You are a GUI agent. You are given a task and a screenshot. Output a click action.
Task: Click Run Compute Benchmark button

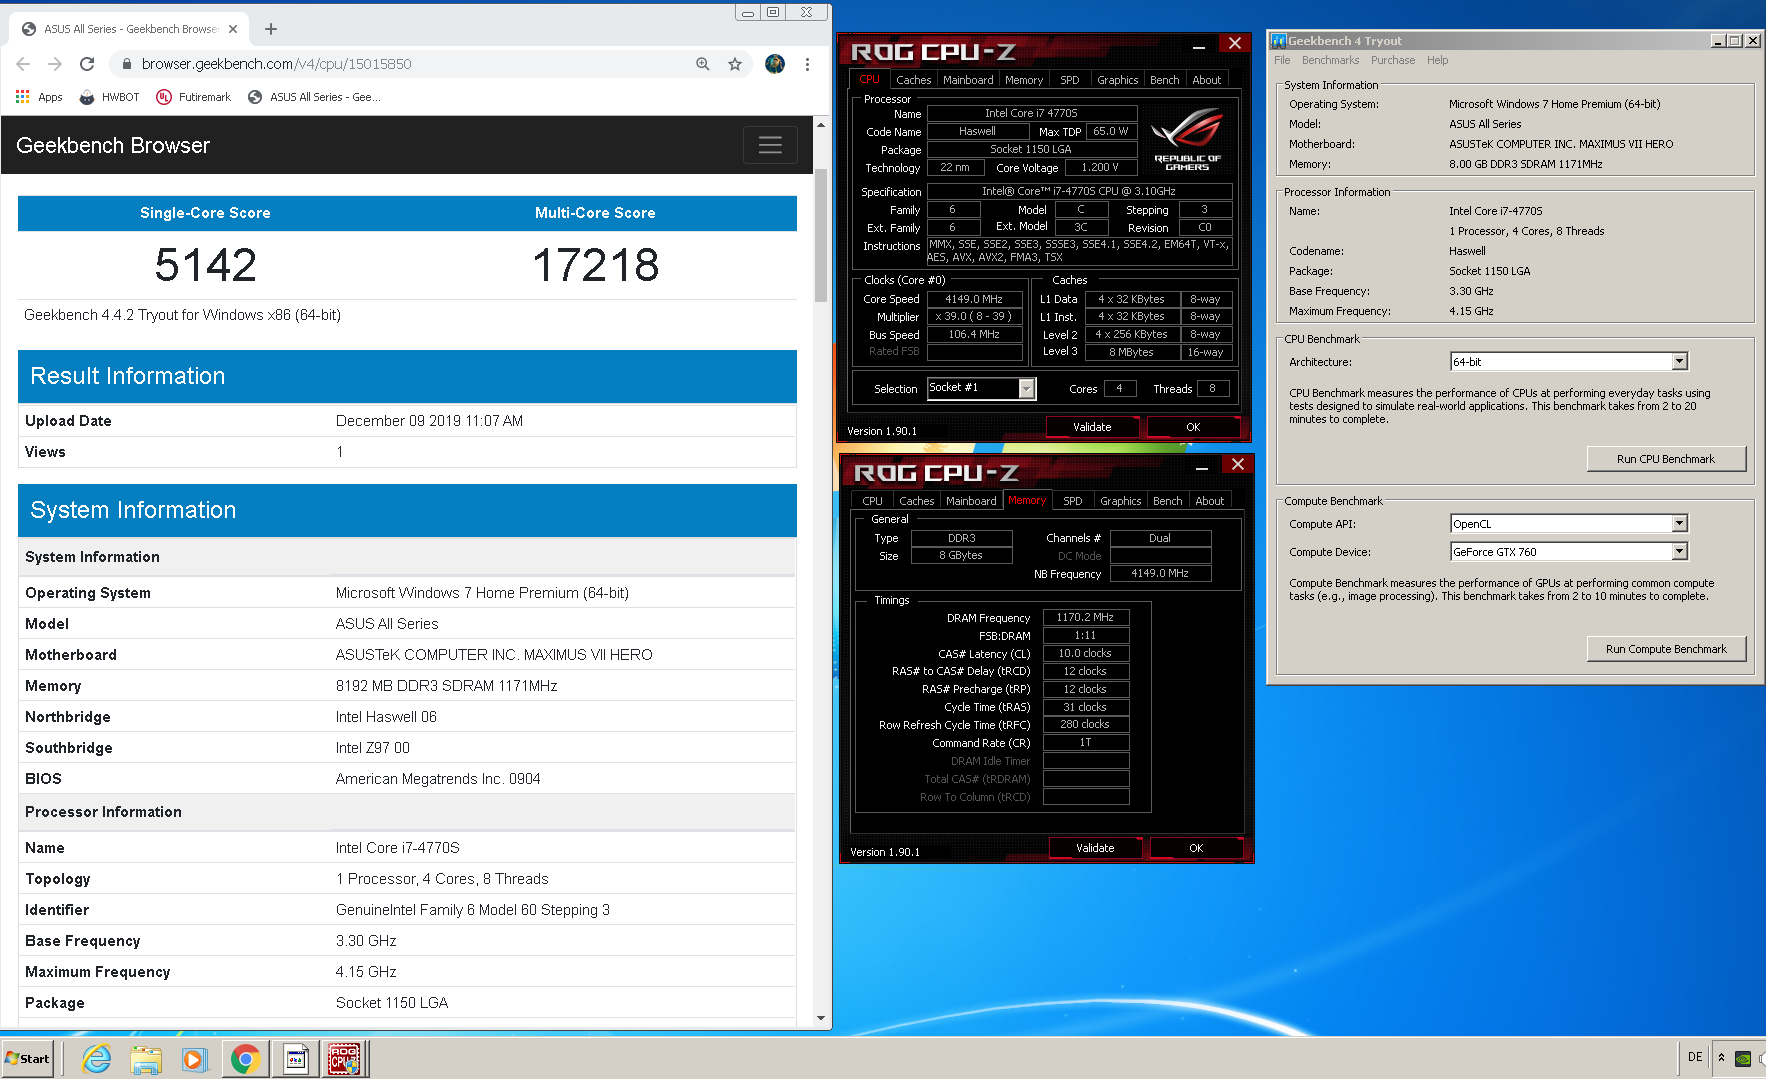(1666, 649)
